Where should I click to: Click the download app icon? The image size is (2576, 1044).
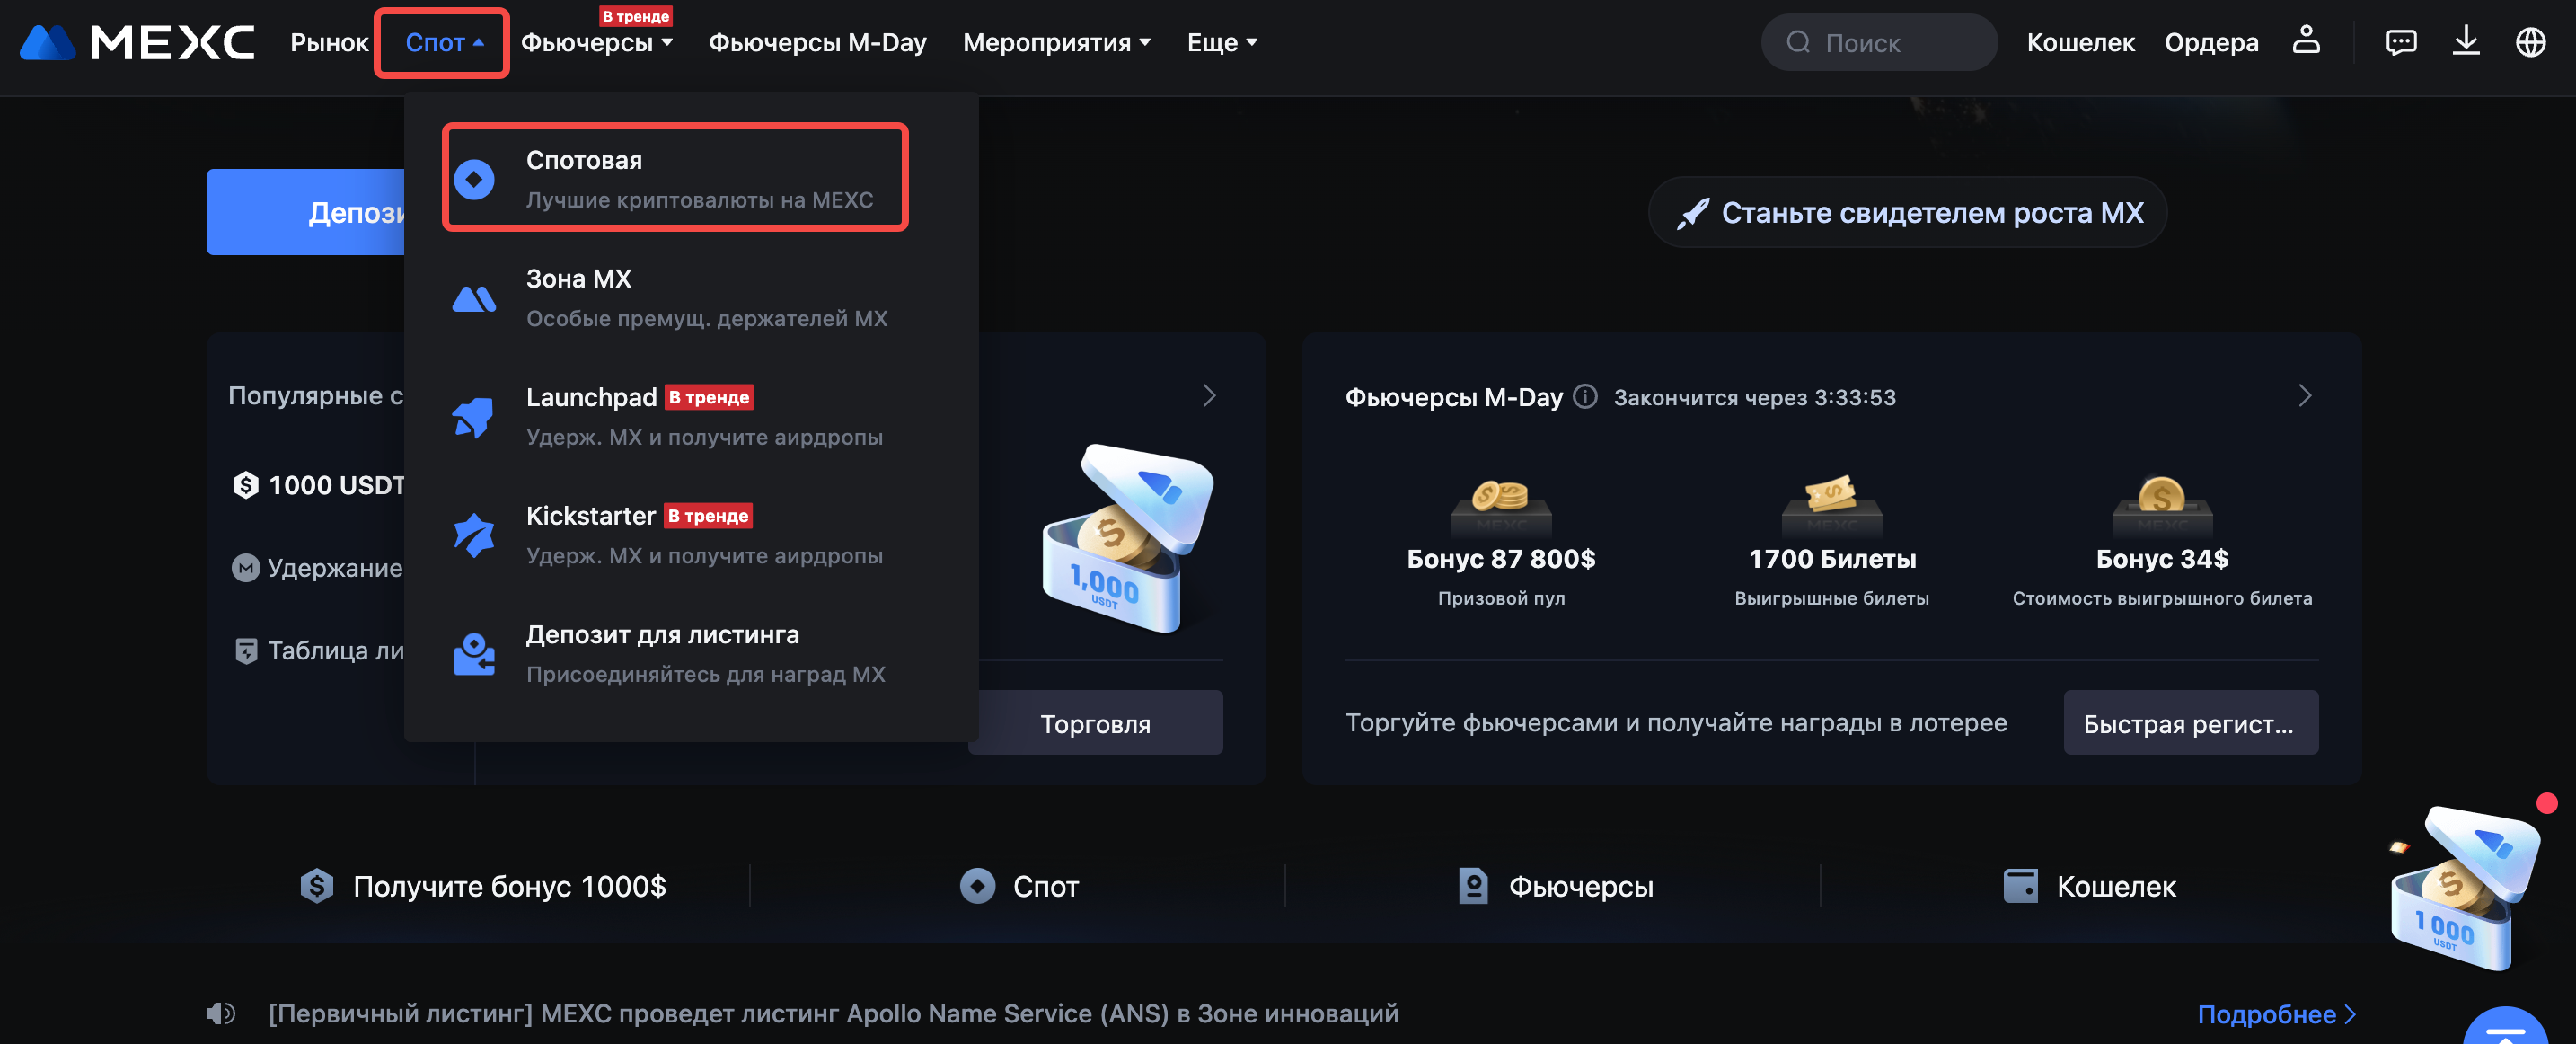[2465, 41]
